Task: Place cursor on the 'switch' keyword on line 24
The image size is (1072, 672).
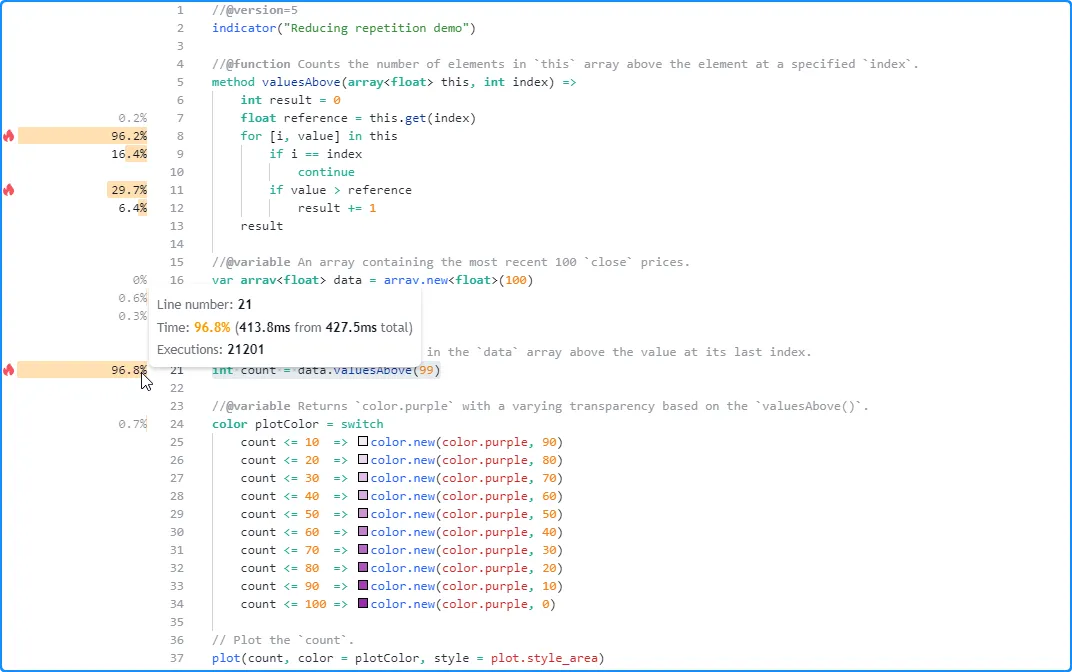Action: pos(362,424)
